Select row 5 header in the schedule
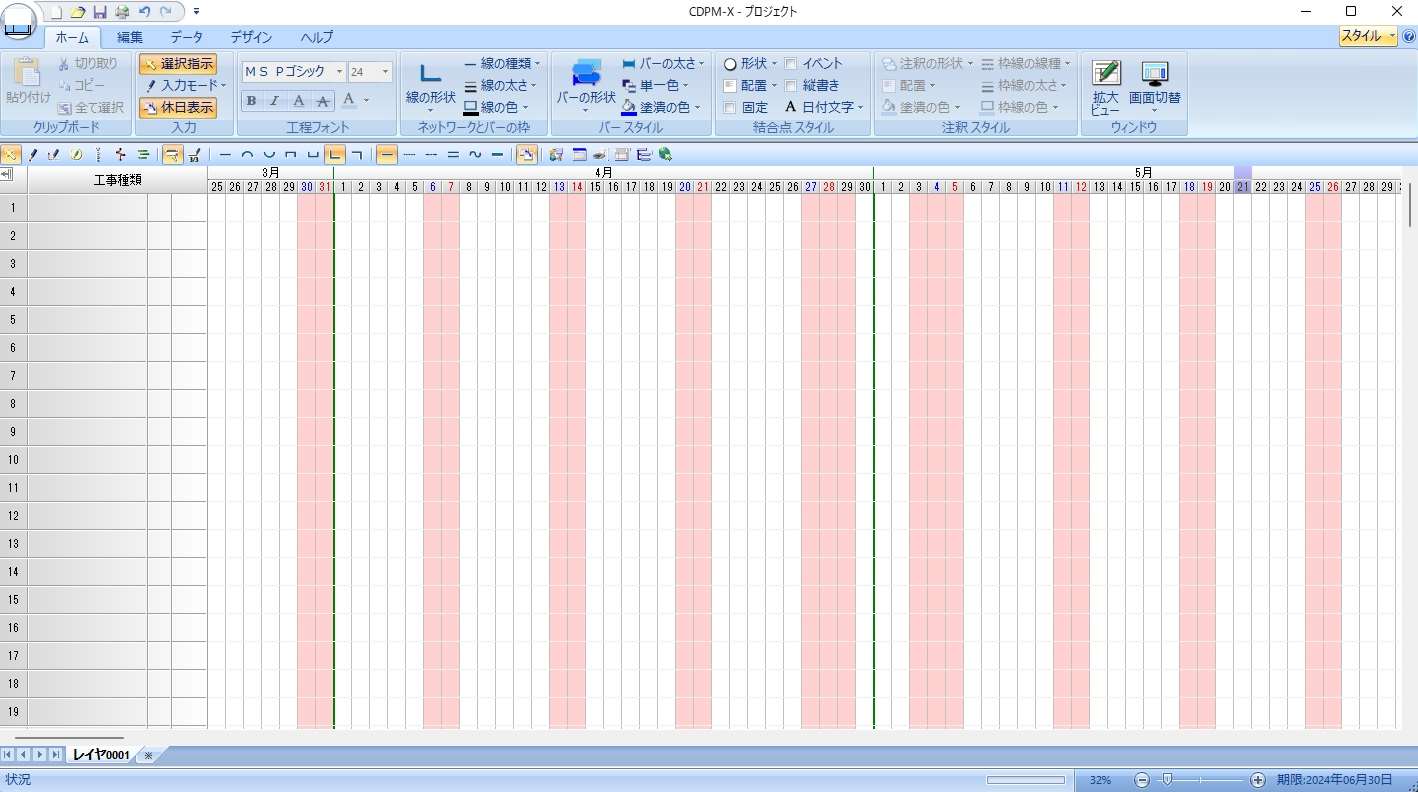Viewport: 1418px width, 792px height. tap(14, 320)
